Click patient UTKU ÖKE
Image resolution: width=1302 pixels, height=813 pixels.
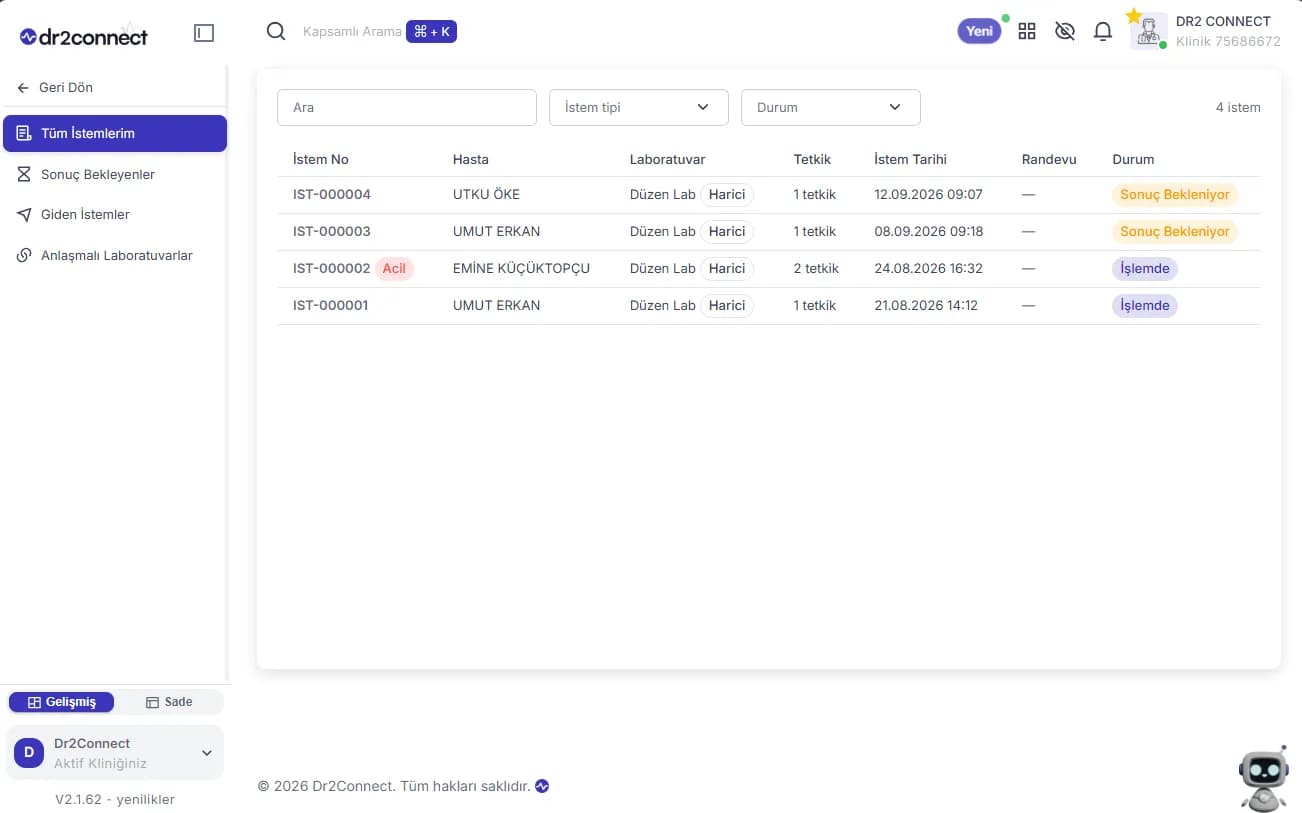click(x=486, y=194)
